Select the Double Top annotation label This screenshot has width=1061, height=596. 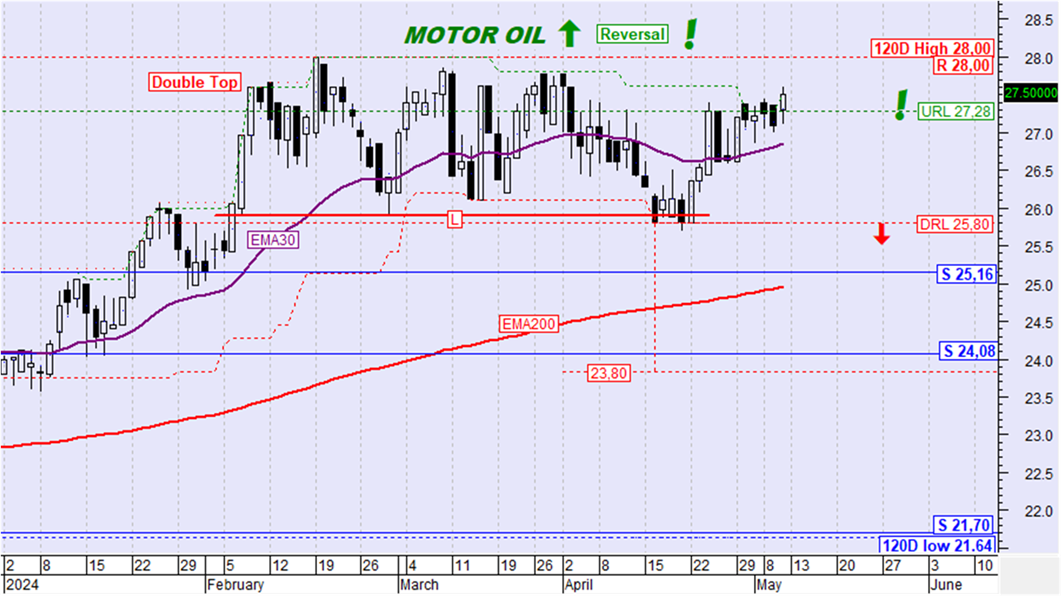click(195, 83)
